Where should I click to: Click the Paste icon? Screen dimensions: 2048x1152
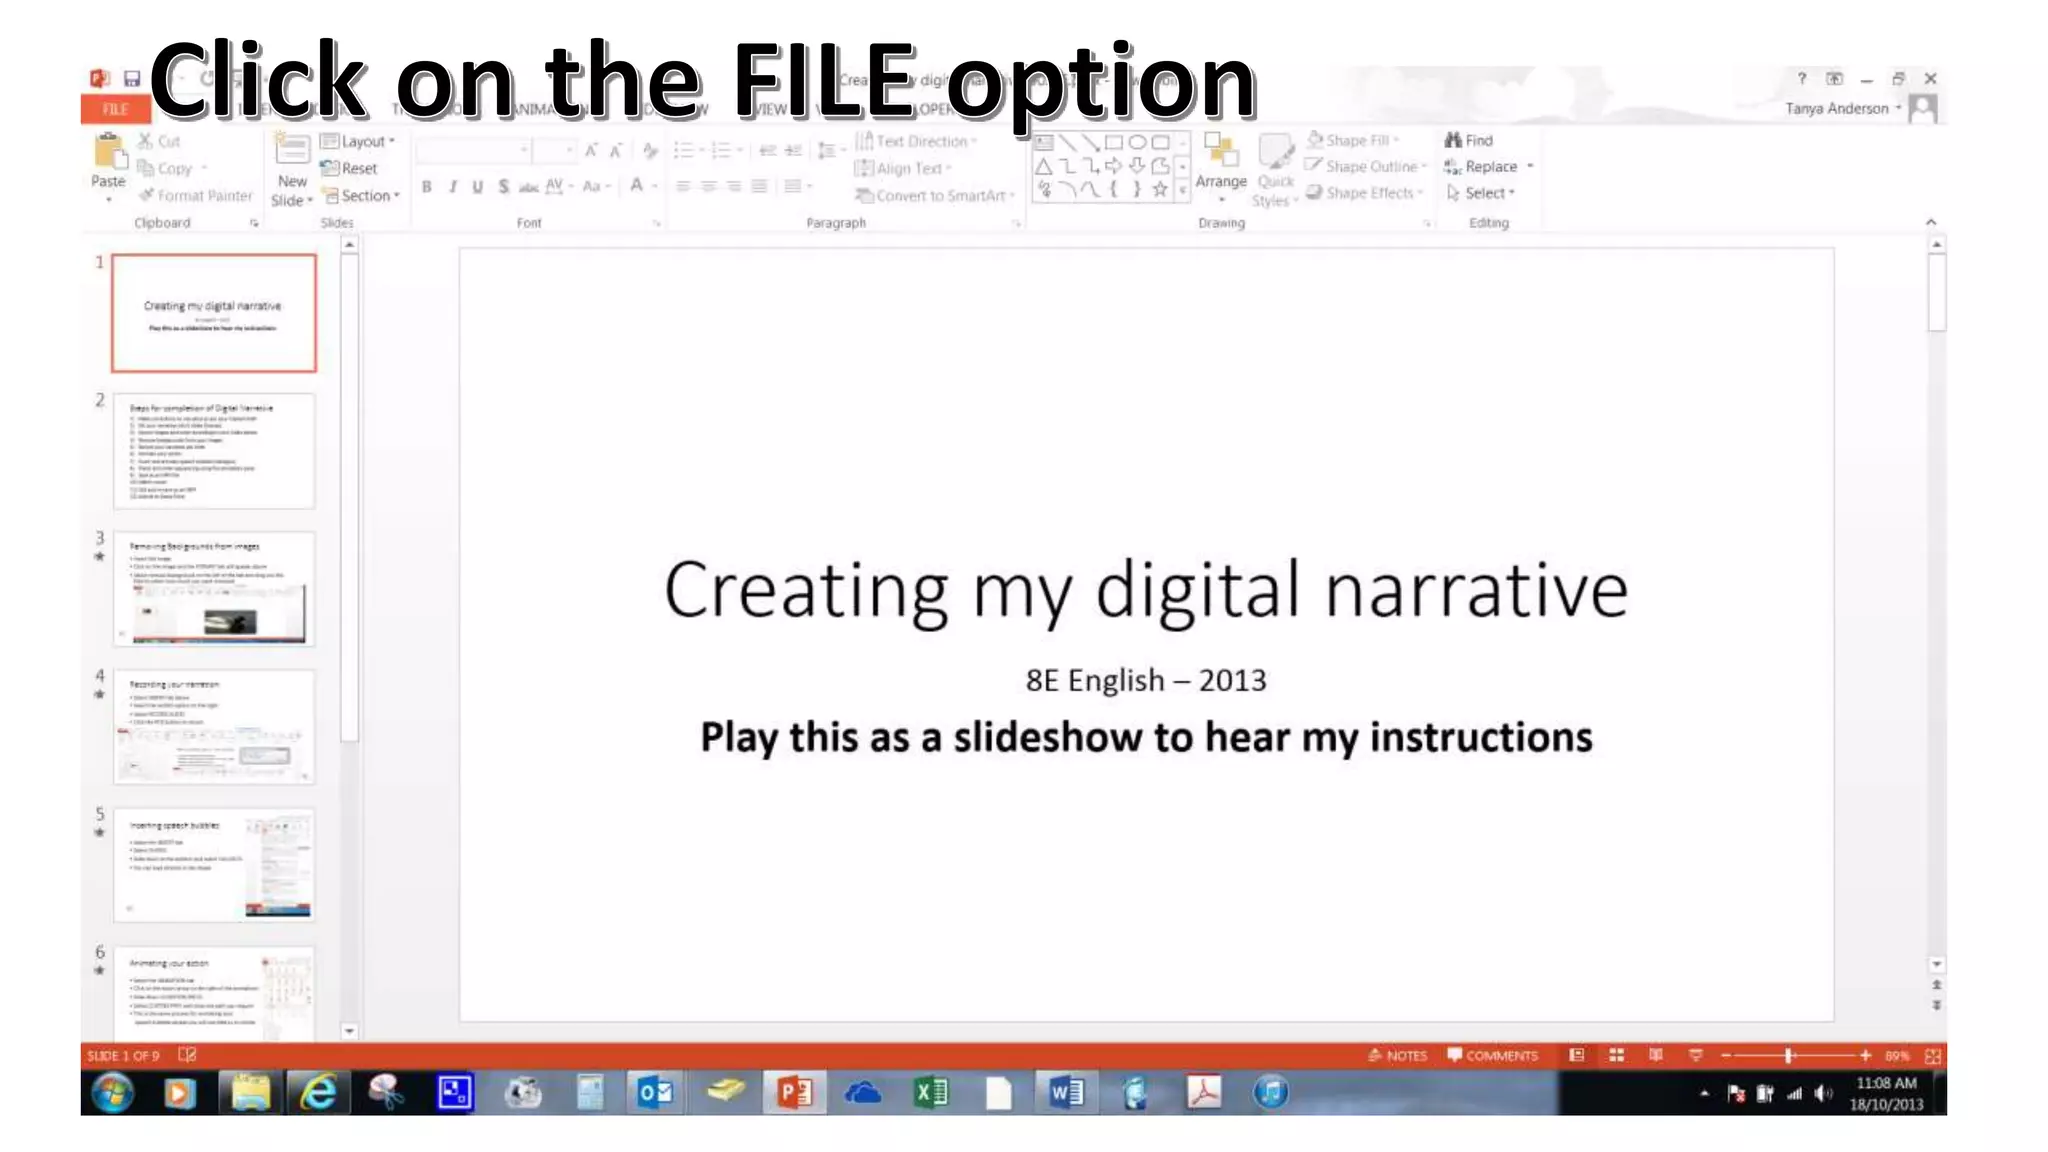click(108, 152)
